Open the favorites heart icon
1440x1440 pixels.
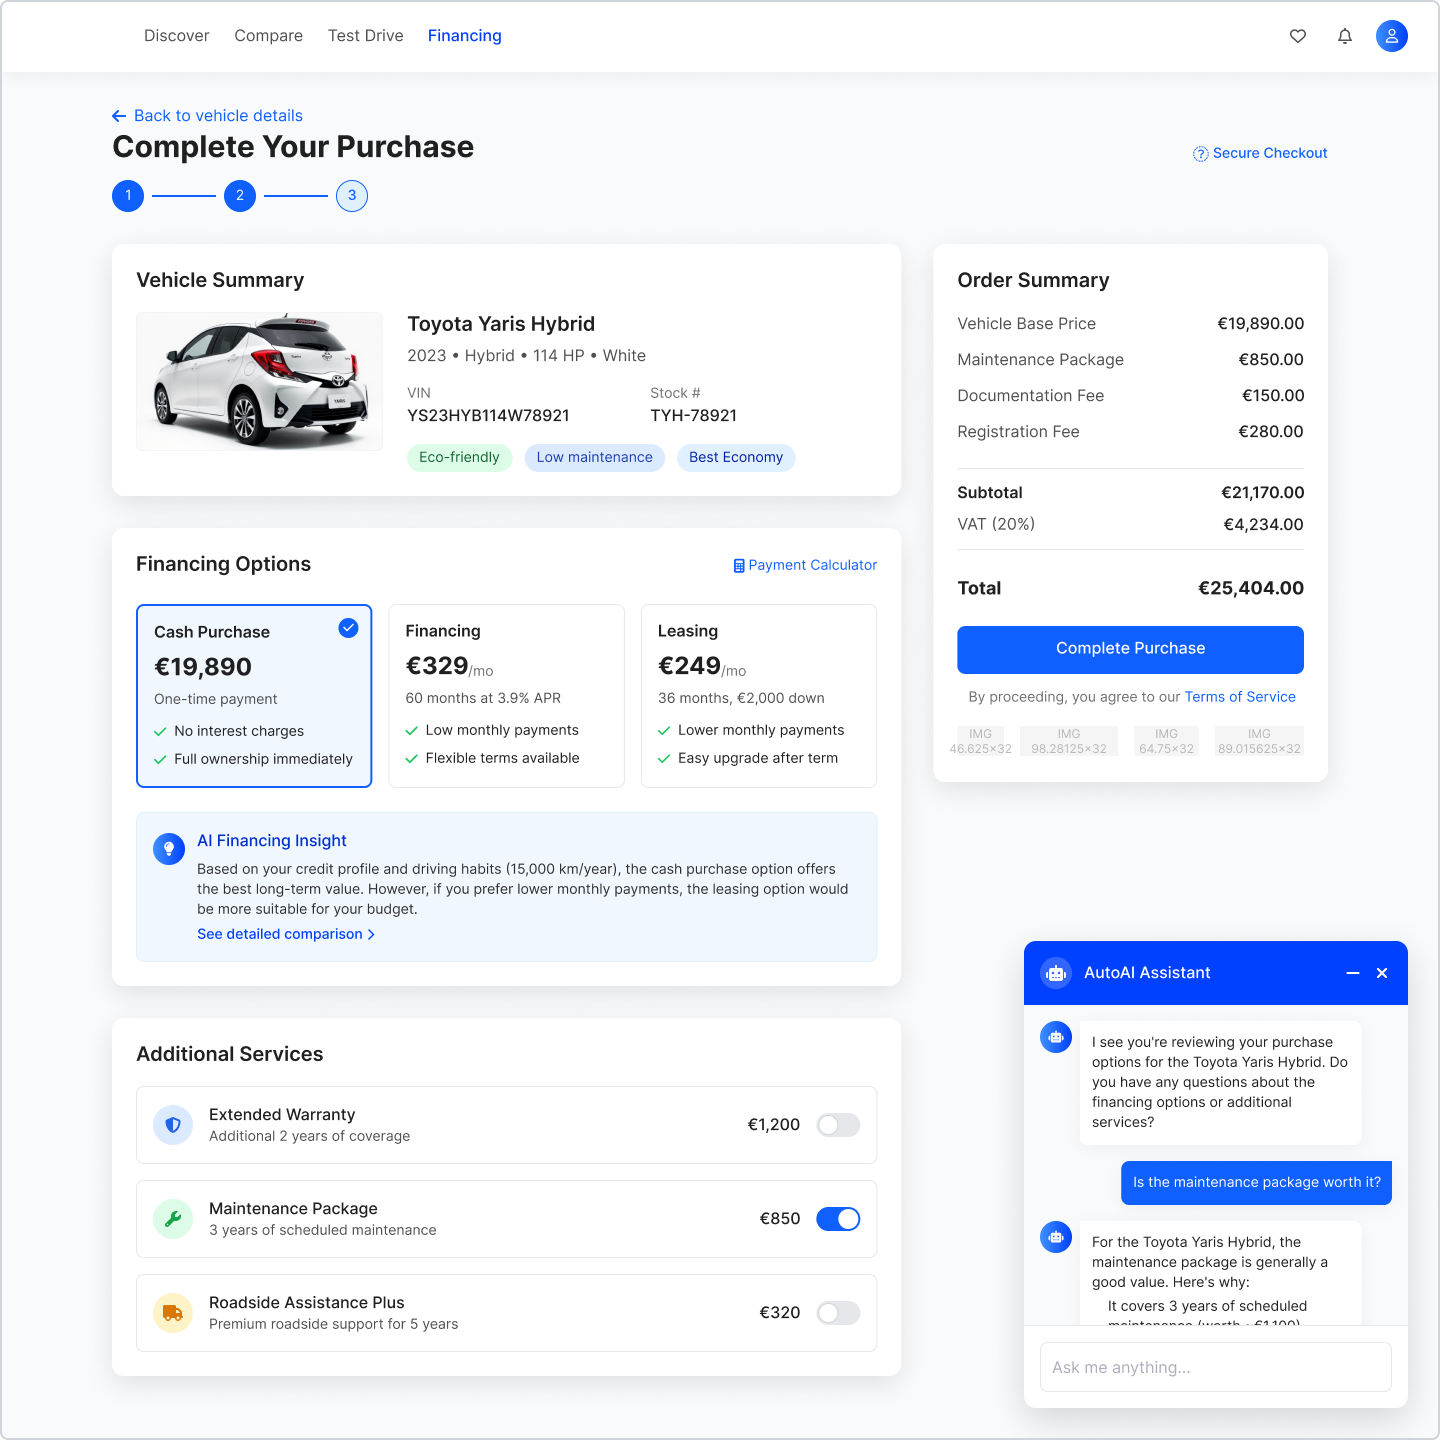coord(1298,36)
